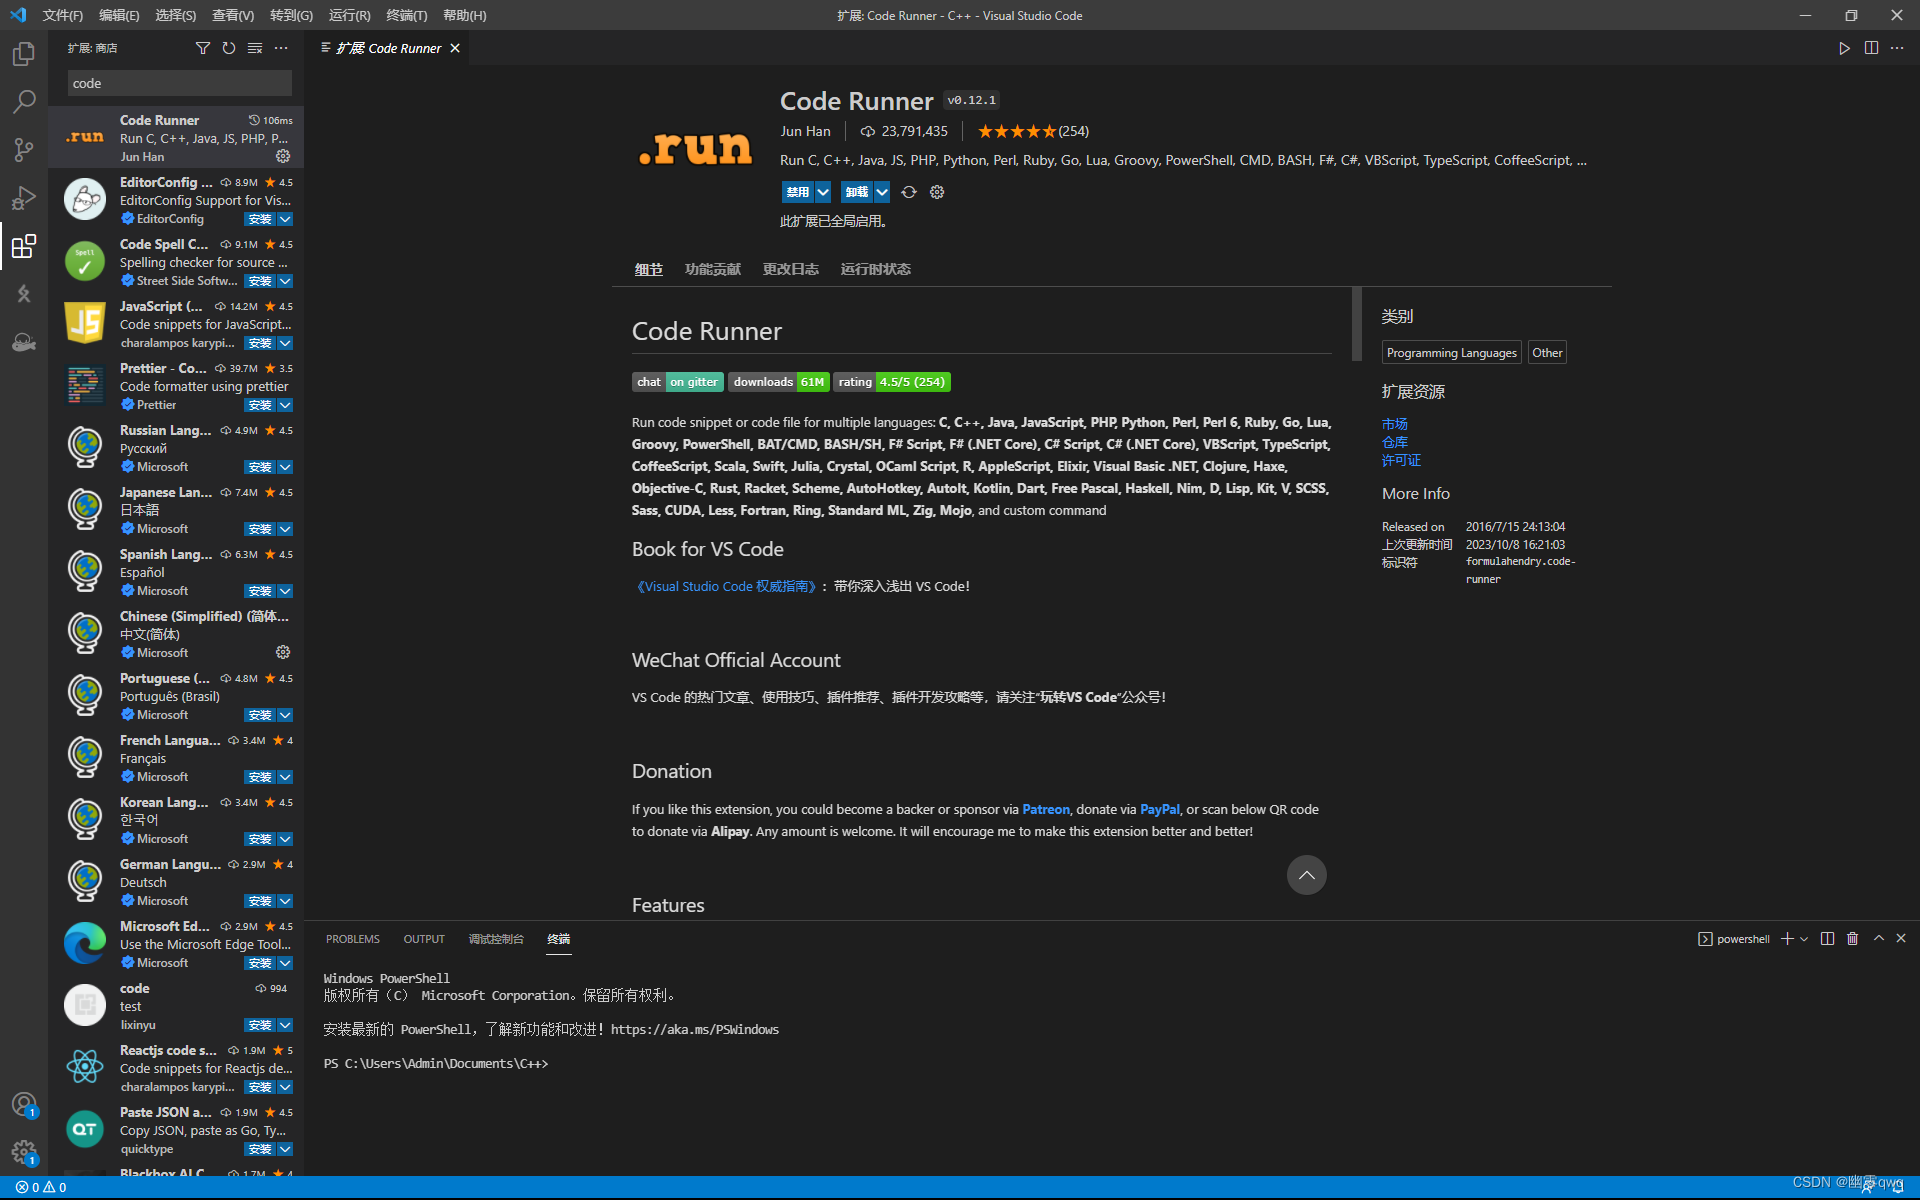Open the 文件(F) menu
1920x1200 pixels.
click(x=62, y=15)
